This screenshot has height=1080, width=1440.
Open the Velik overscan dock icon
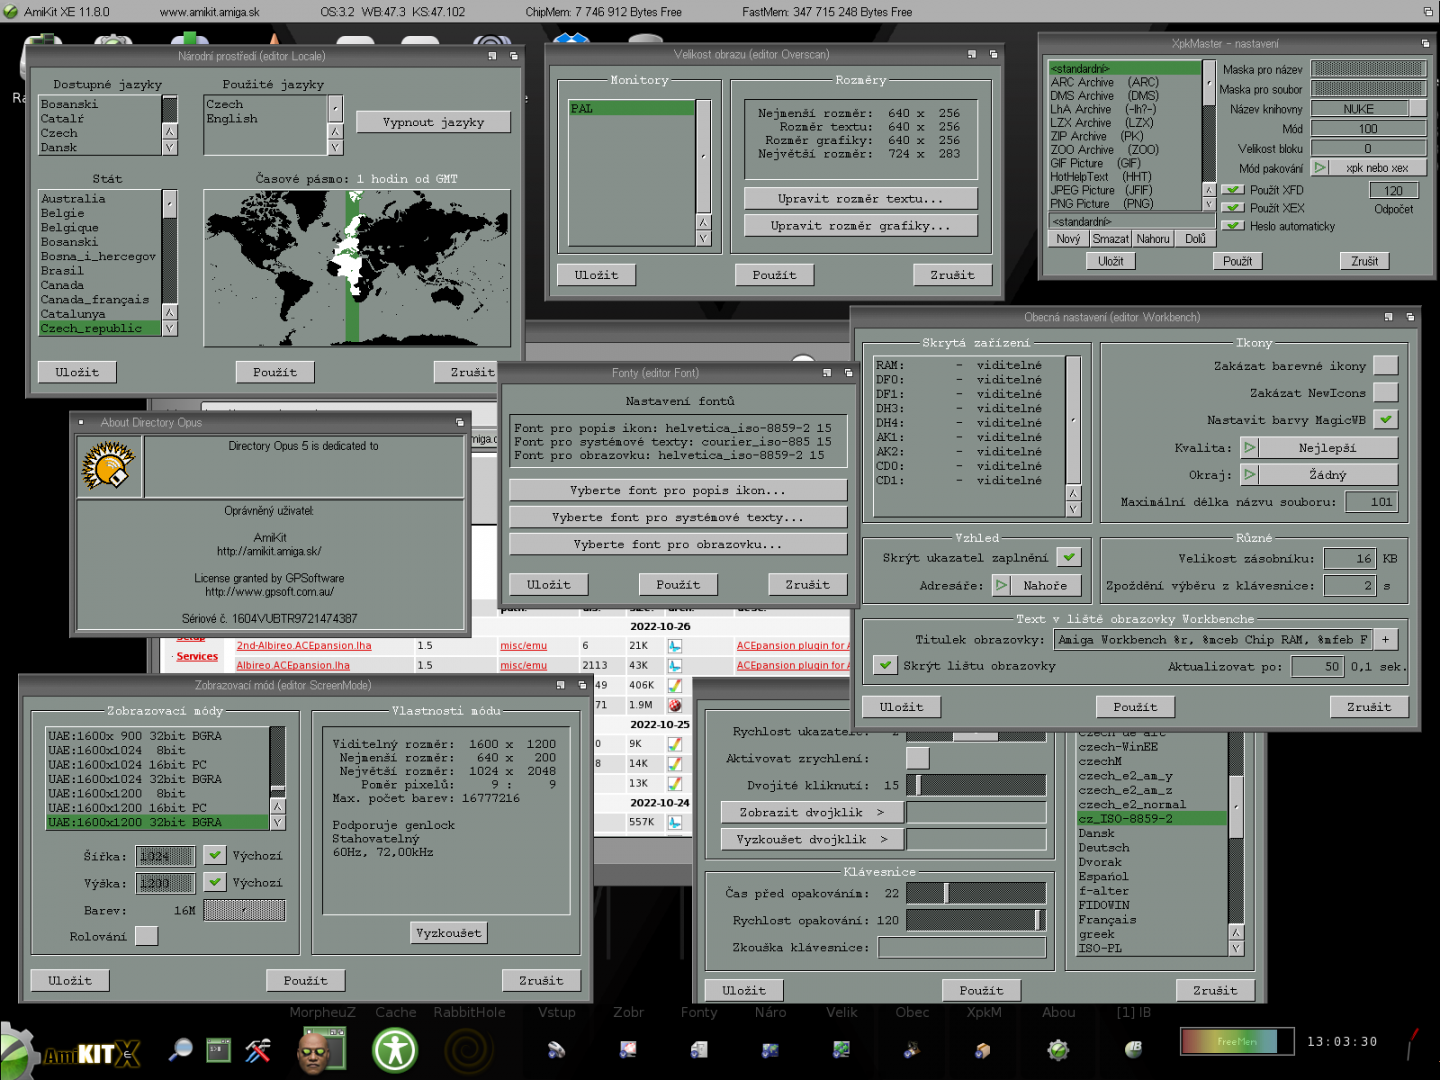(x=841, y=1049)
